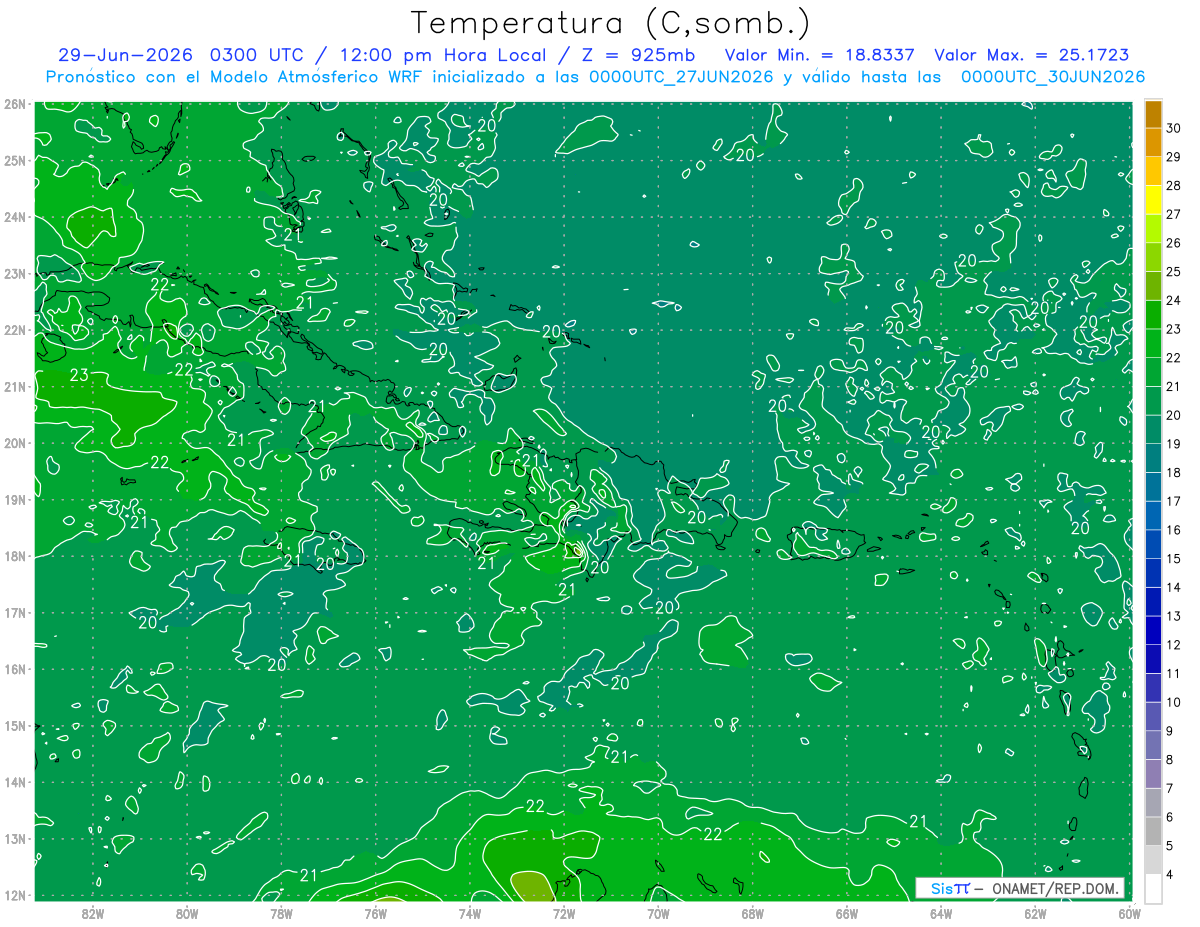Click the title 'Temperatura (C,somb.)'
The width and height of the screenshot is (1200, 927).
611,23
